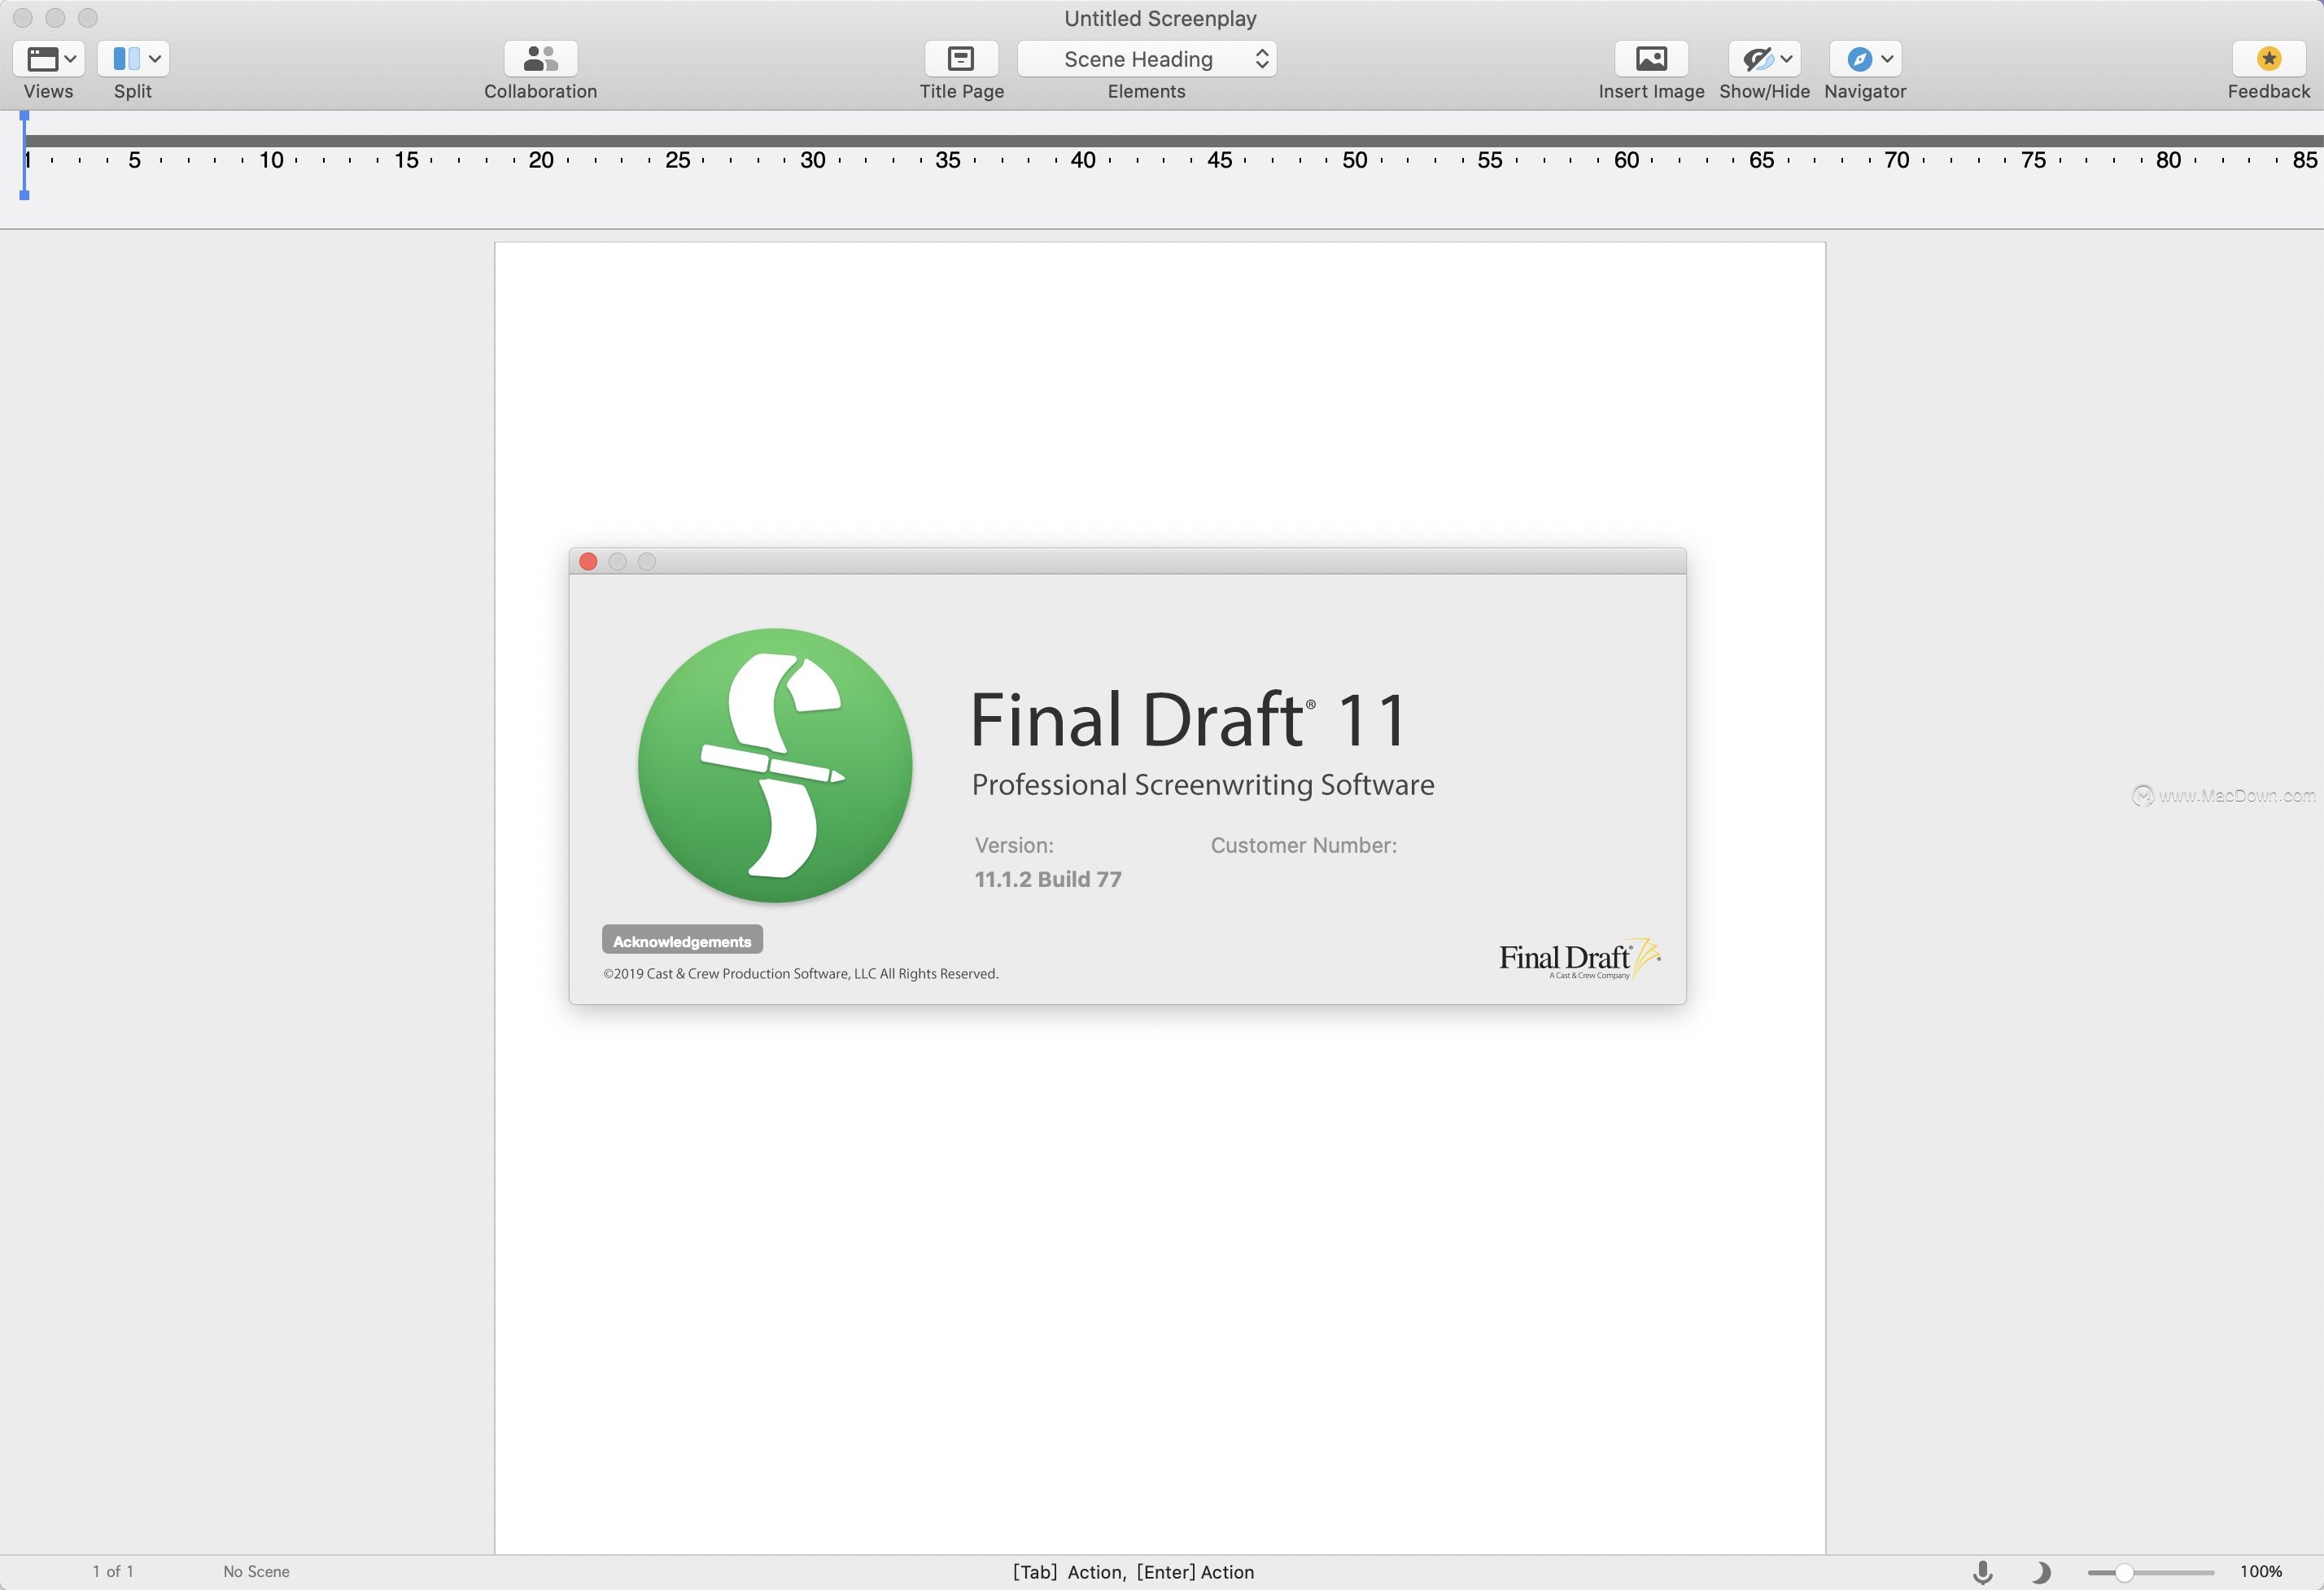Viewport: 2324px width, 1590px height.
Task: Click the Final Draft company logo
Action: (x=1579, y=960)
